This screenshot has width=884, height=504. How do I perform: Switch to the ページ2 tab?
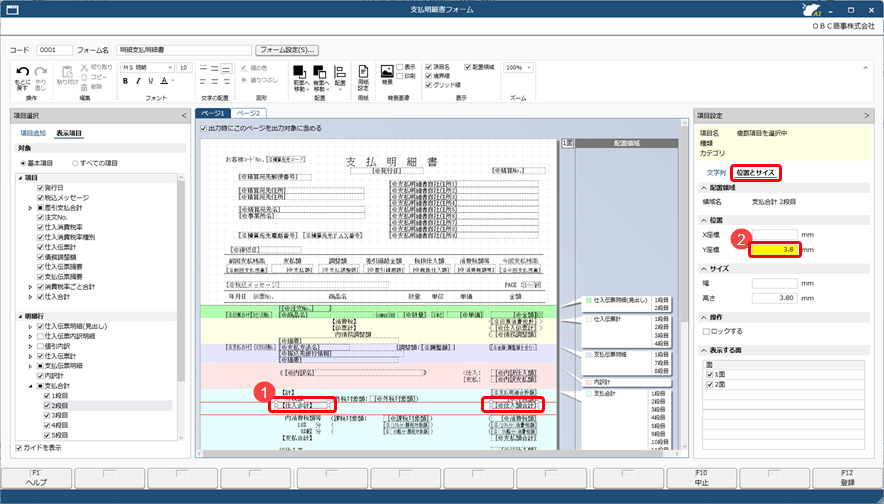[249, 113]
